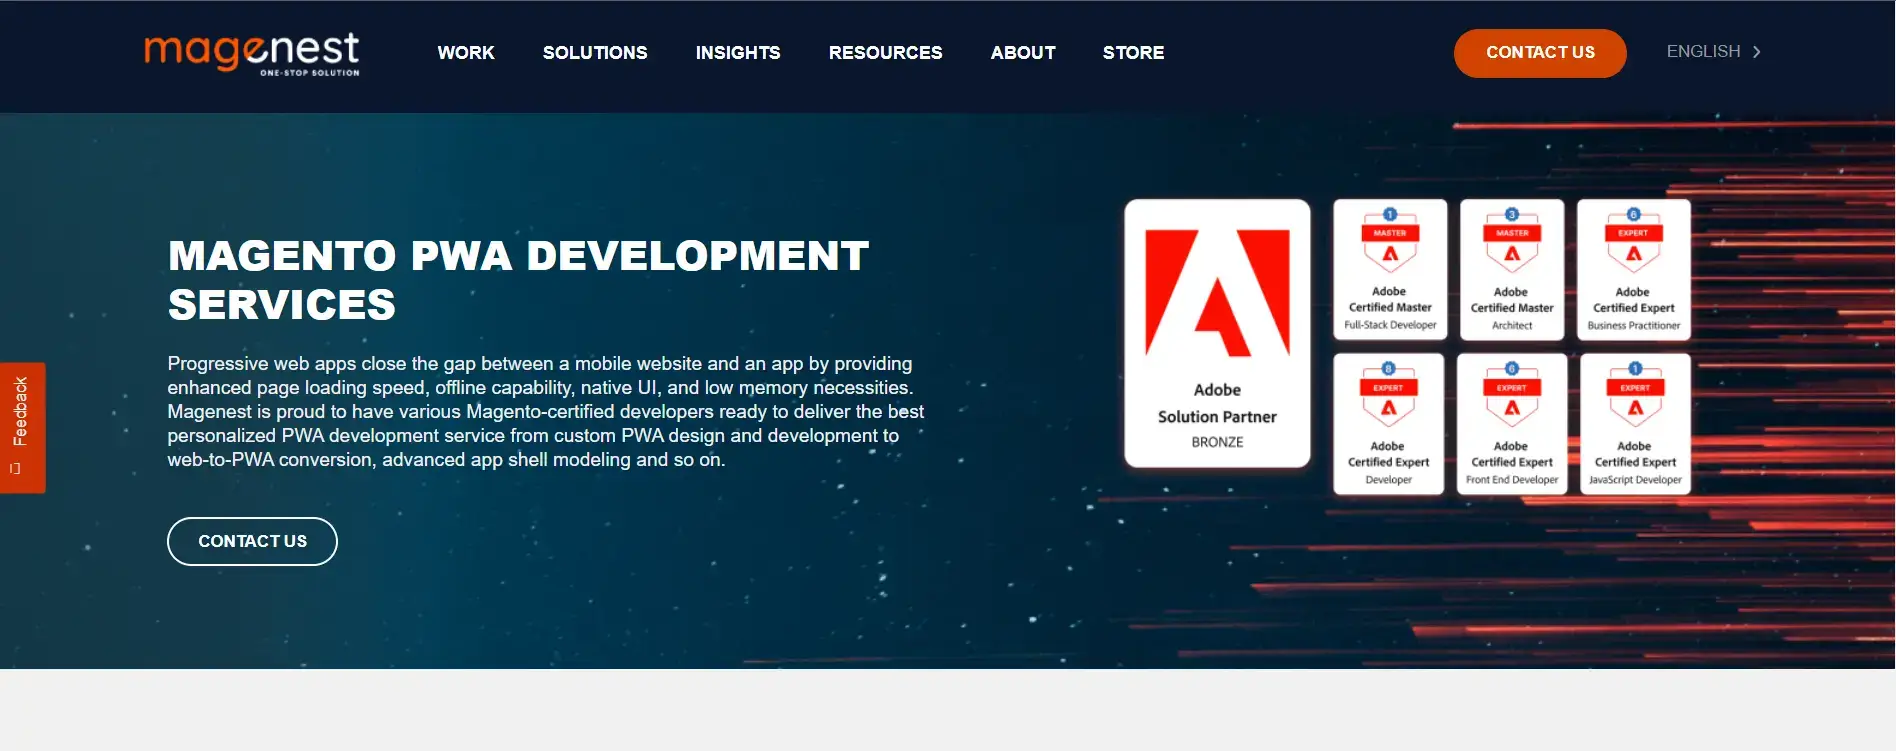Open the INSIGHTS menu
The width and height of the screenshot is (1896, 751).
tap(738, 53)
